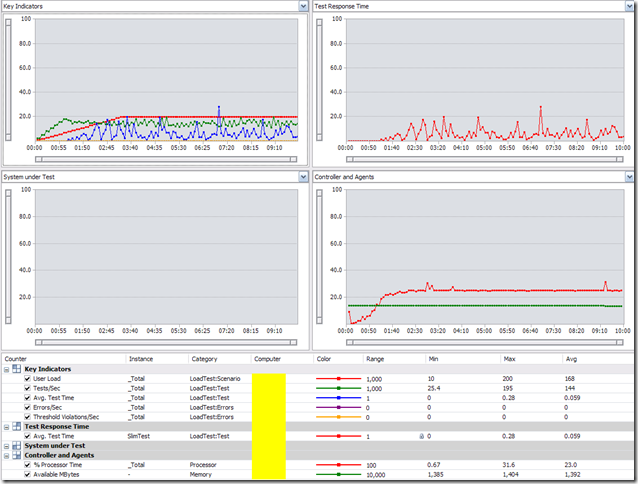The image size is (638, 484).
Task: Sort by the Computer column header
Action: [267, 359]
